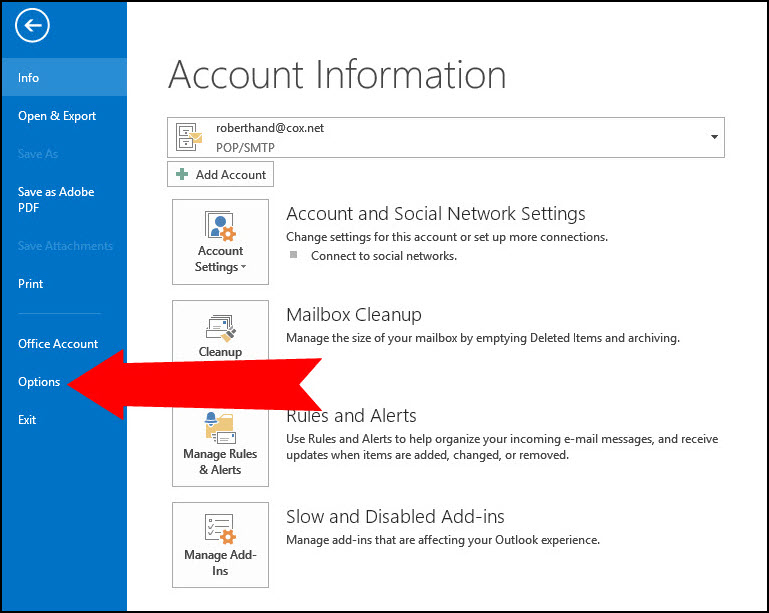This screenshot has height=613, width=769.
Task: Click the green plus icon on Add Account
Action: (182, 174)
